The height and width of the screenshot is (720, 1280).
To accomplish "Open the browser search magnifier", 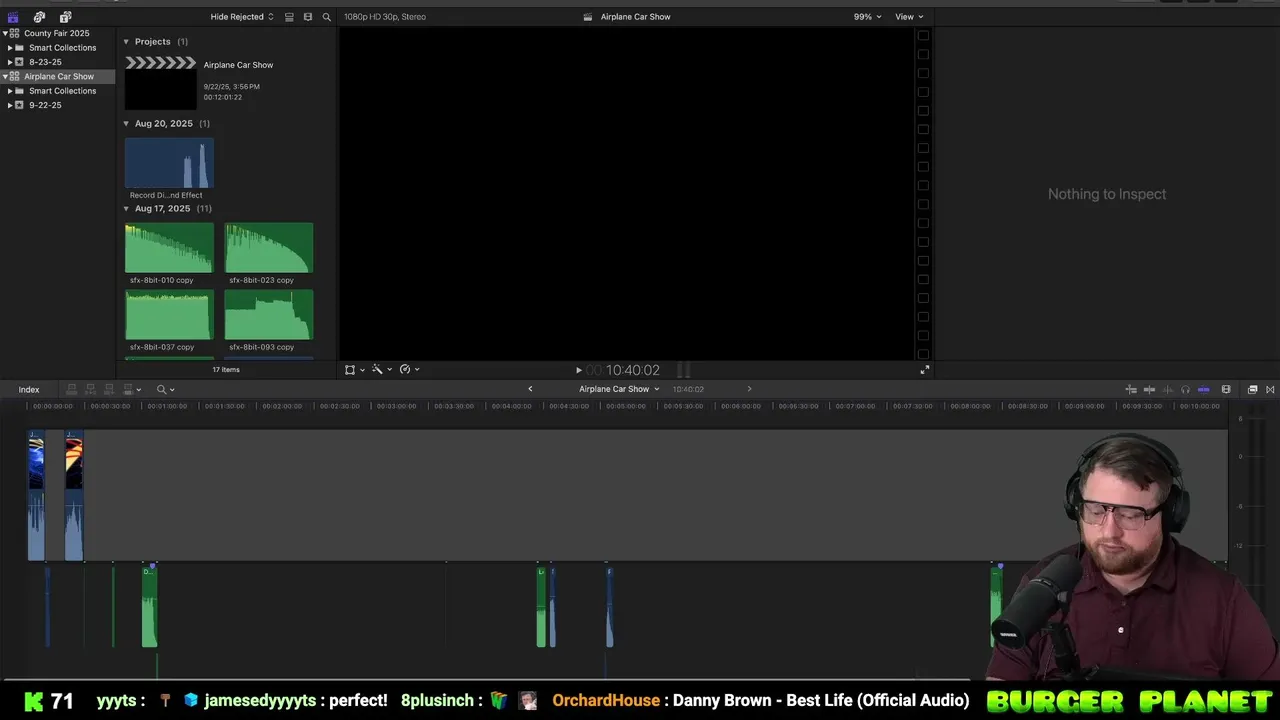I will coord(326,17).
